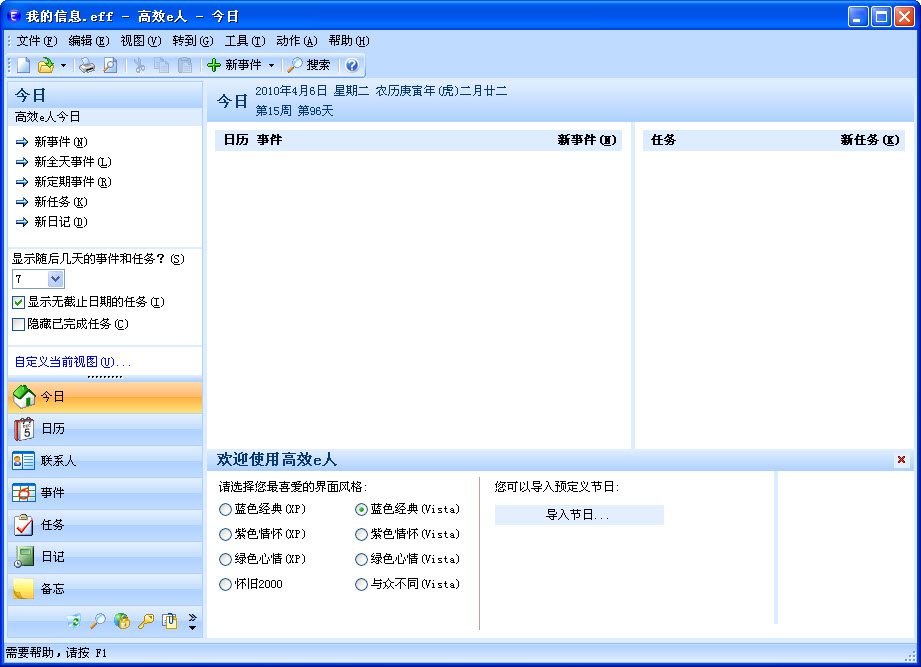Click the copy icon in toolbar

pyautogui.click(x=162, y=65)
